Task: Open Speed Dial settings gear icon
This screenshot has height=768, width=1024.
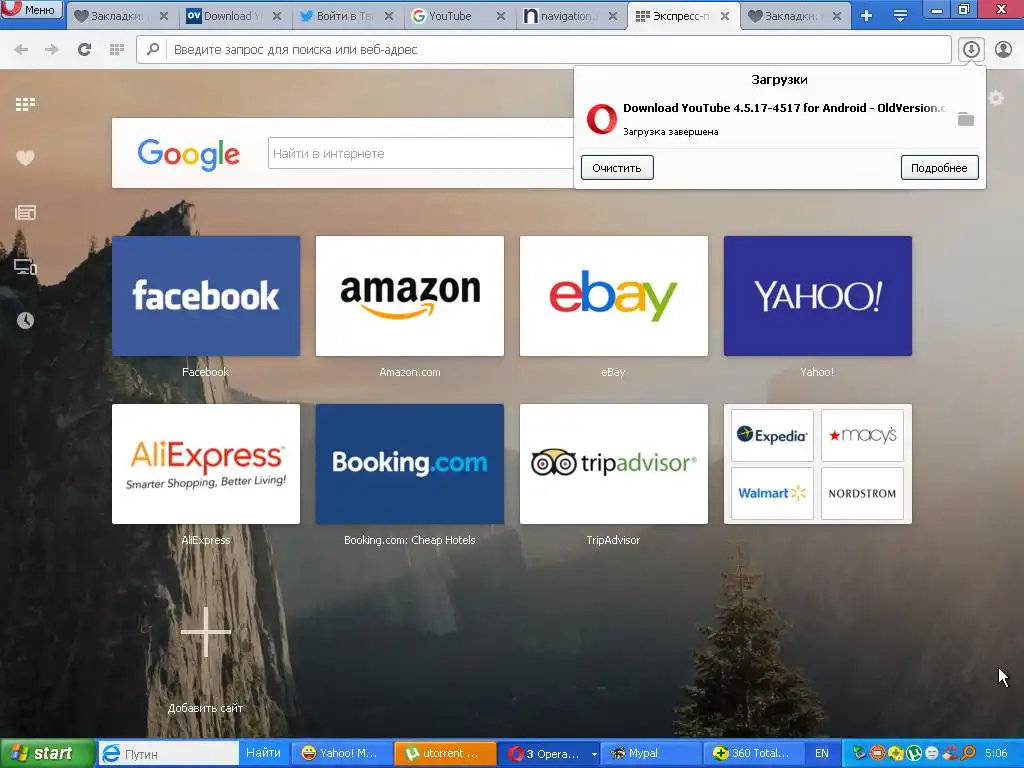Action: pos(996,98)
